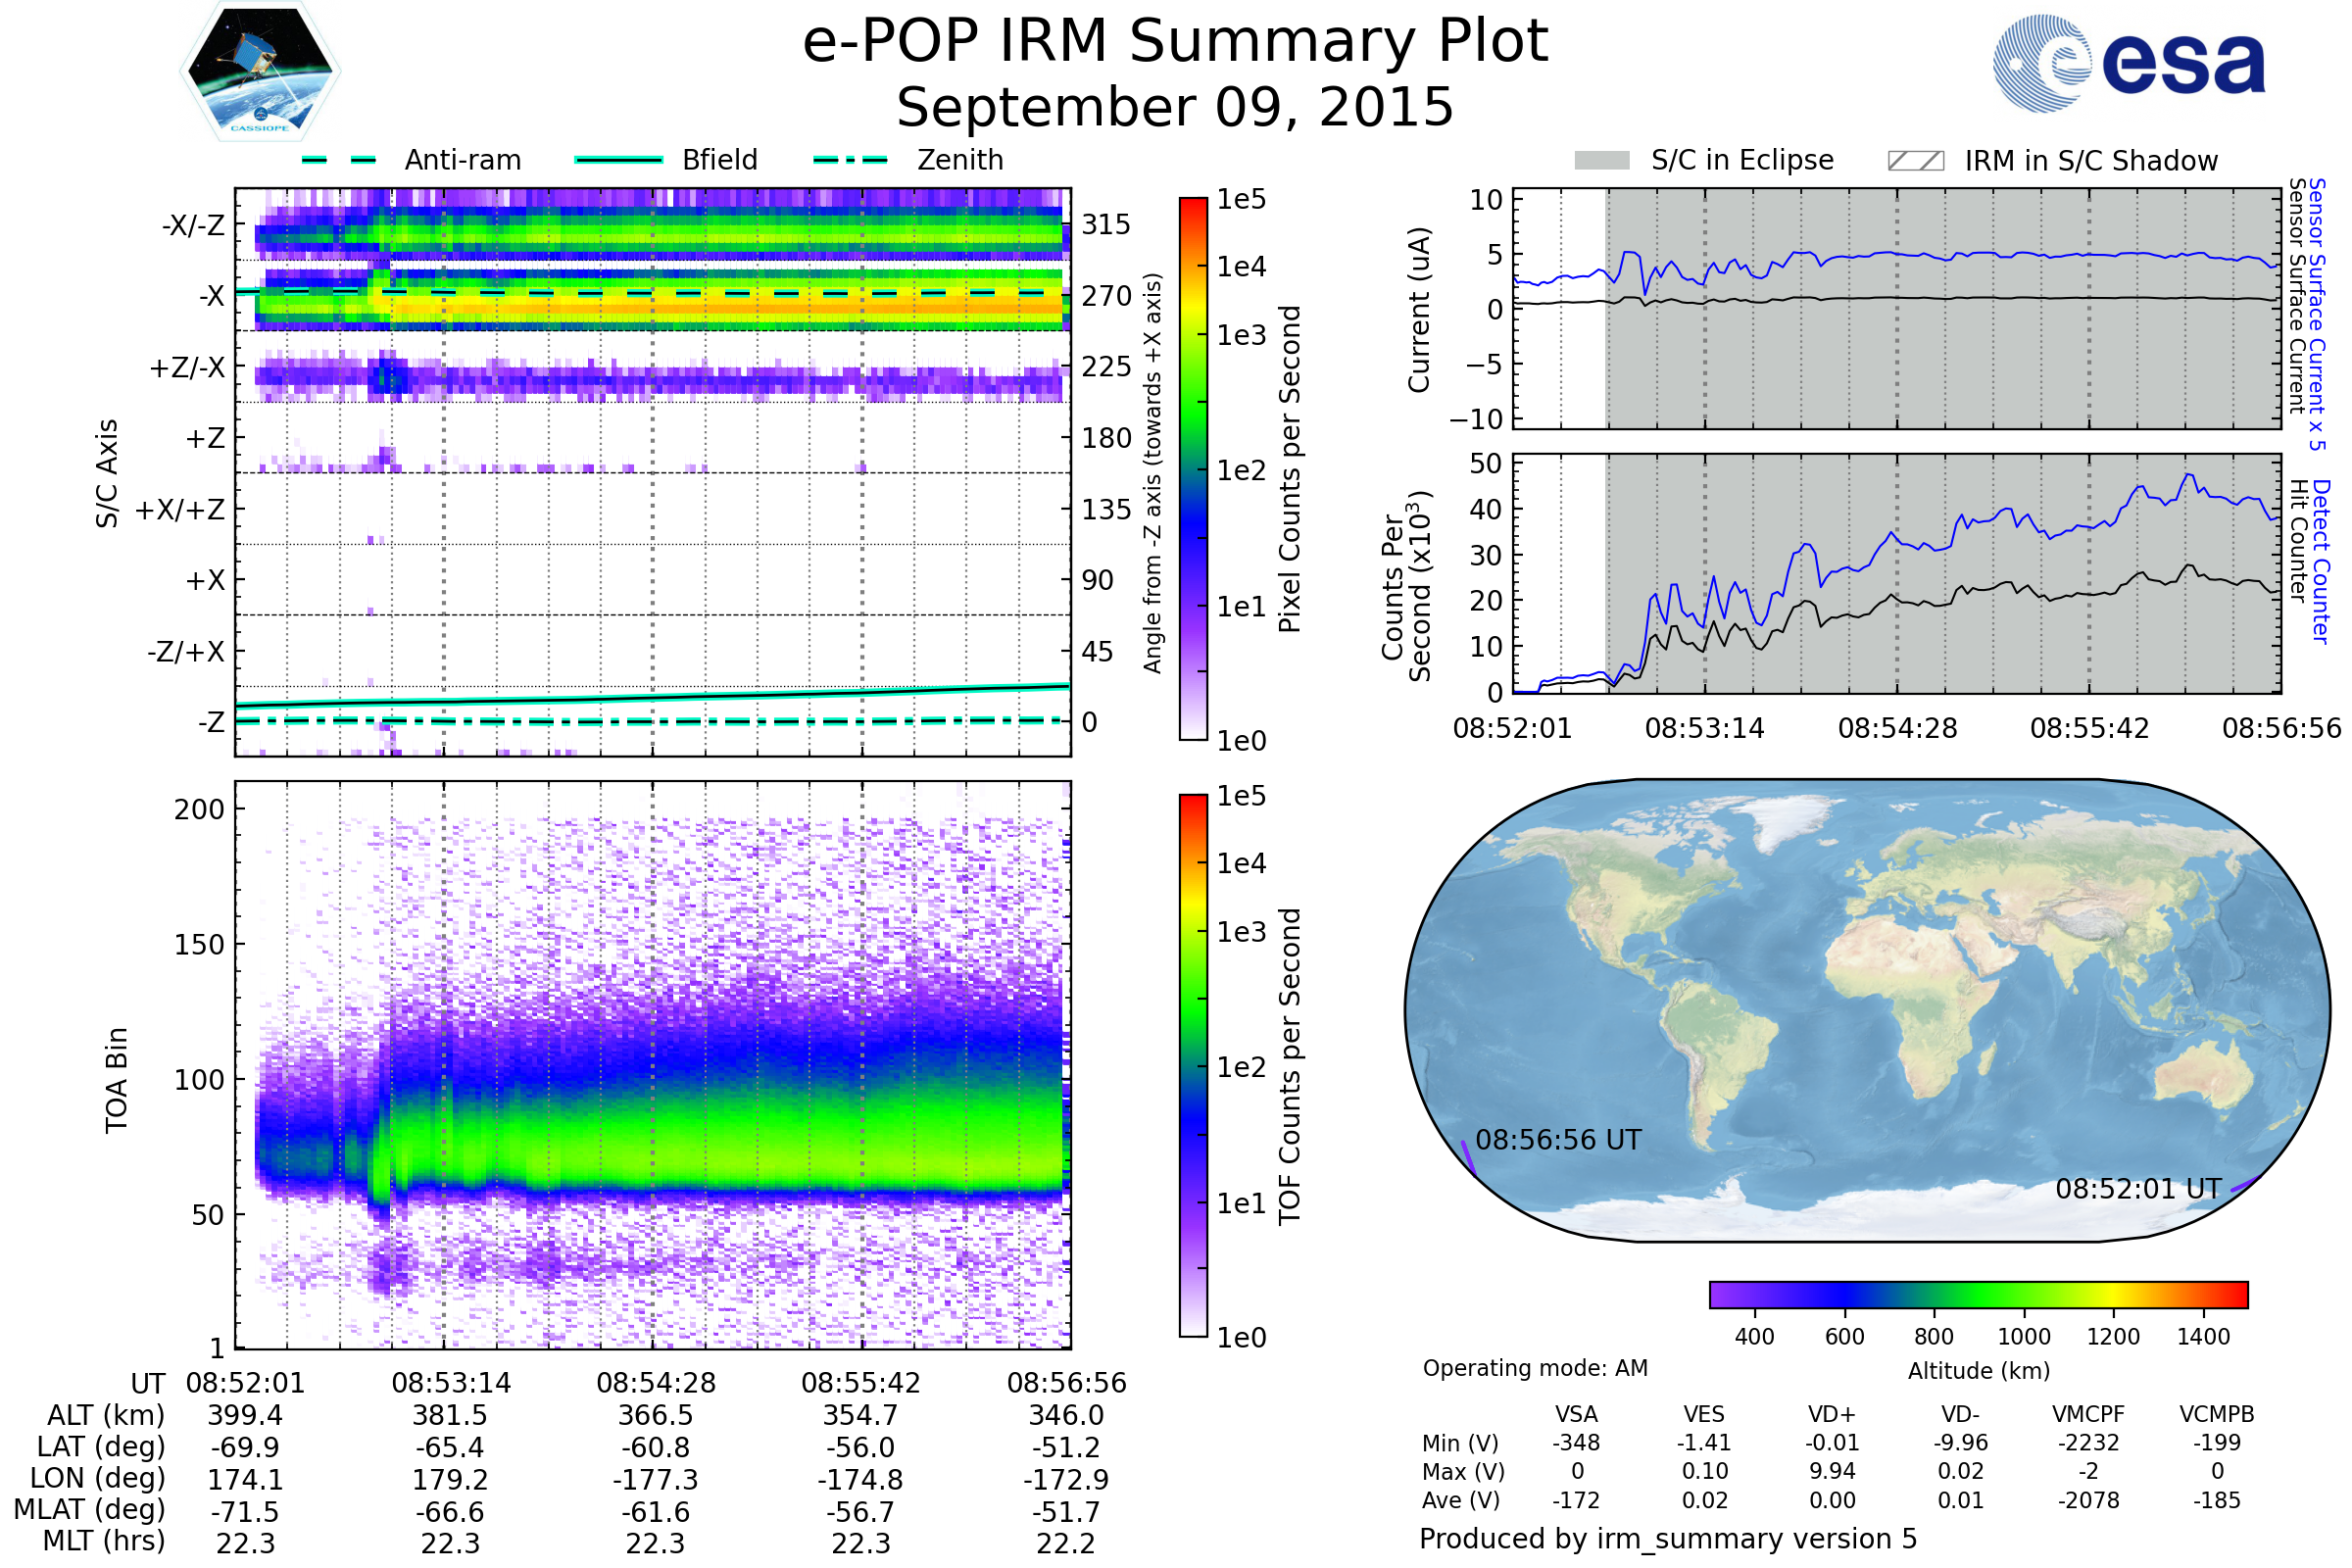Click the Zenith dash-dot legend marker

(850, 160)
